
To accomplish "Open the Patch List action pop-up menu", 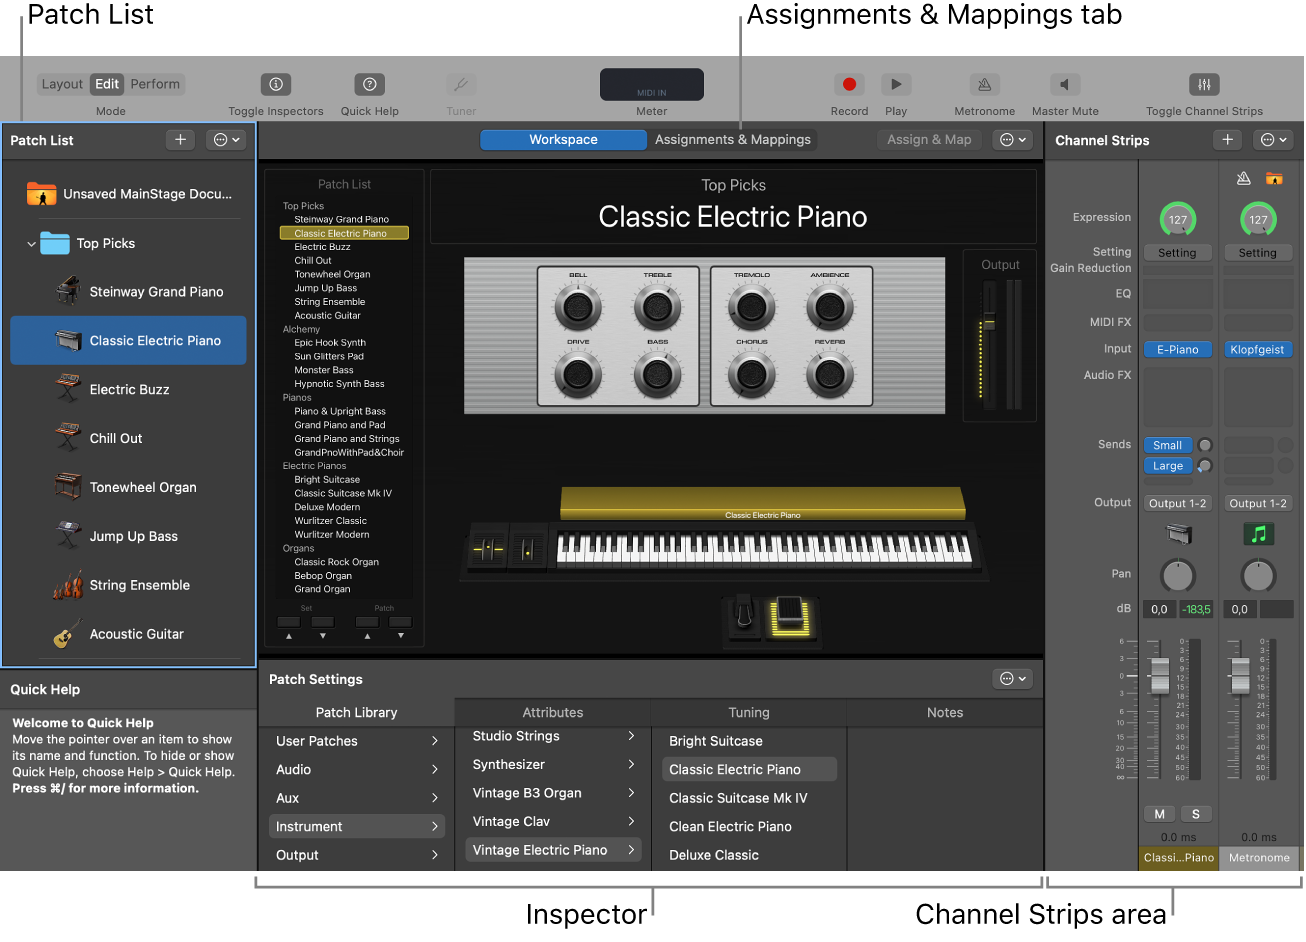I will click(x=226, y=139).
